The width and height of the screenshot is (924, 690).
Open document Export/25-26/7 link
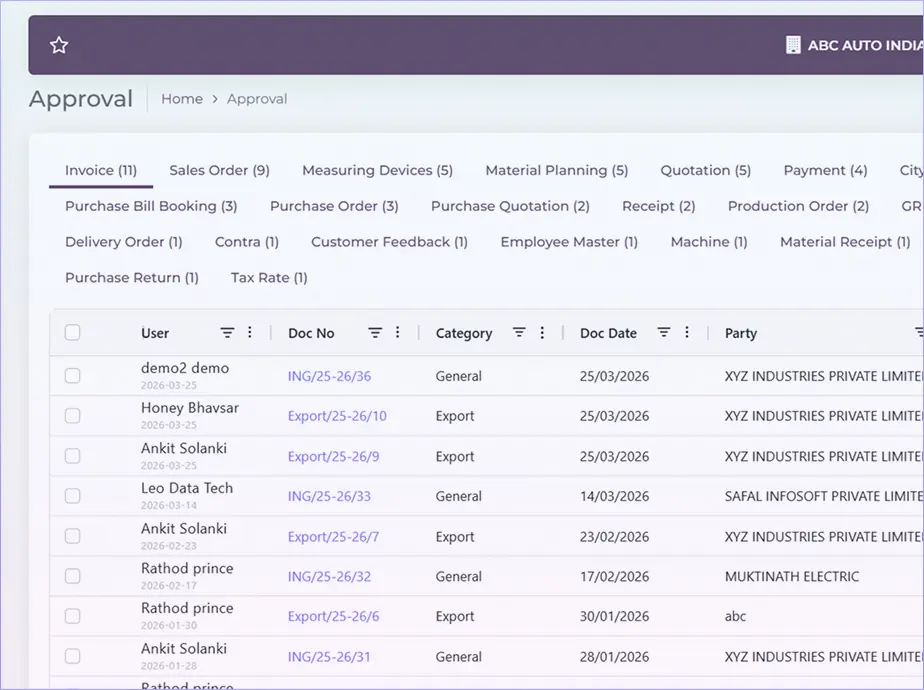click(334, 536)
